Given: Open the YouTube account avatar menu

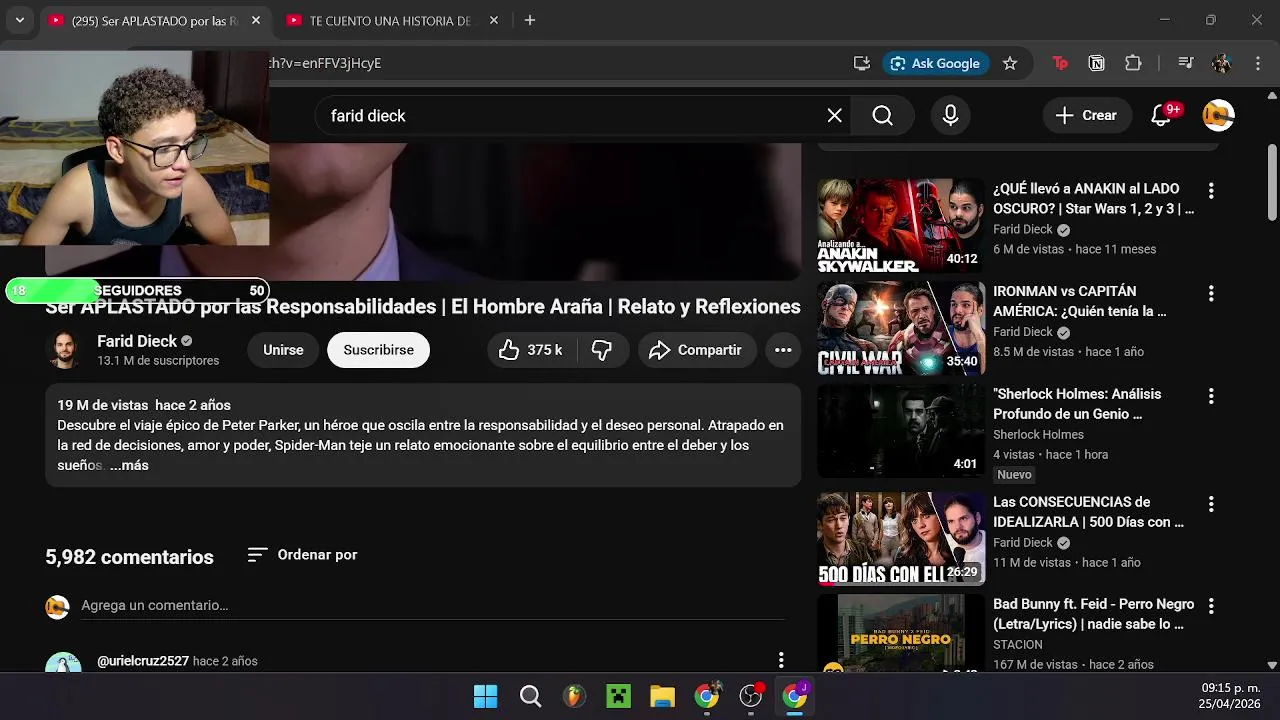Looking at the screenshot, I should (x=1219, y=116).
